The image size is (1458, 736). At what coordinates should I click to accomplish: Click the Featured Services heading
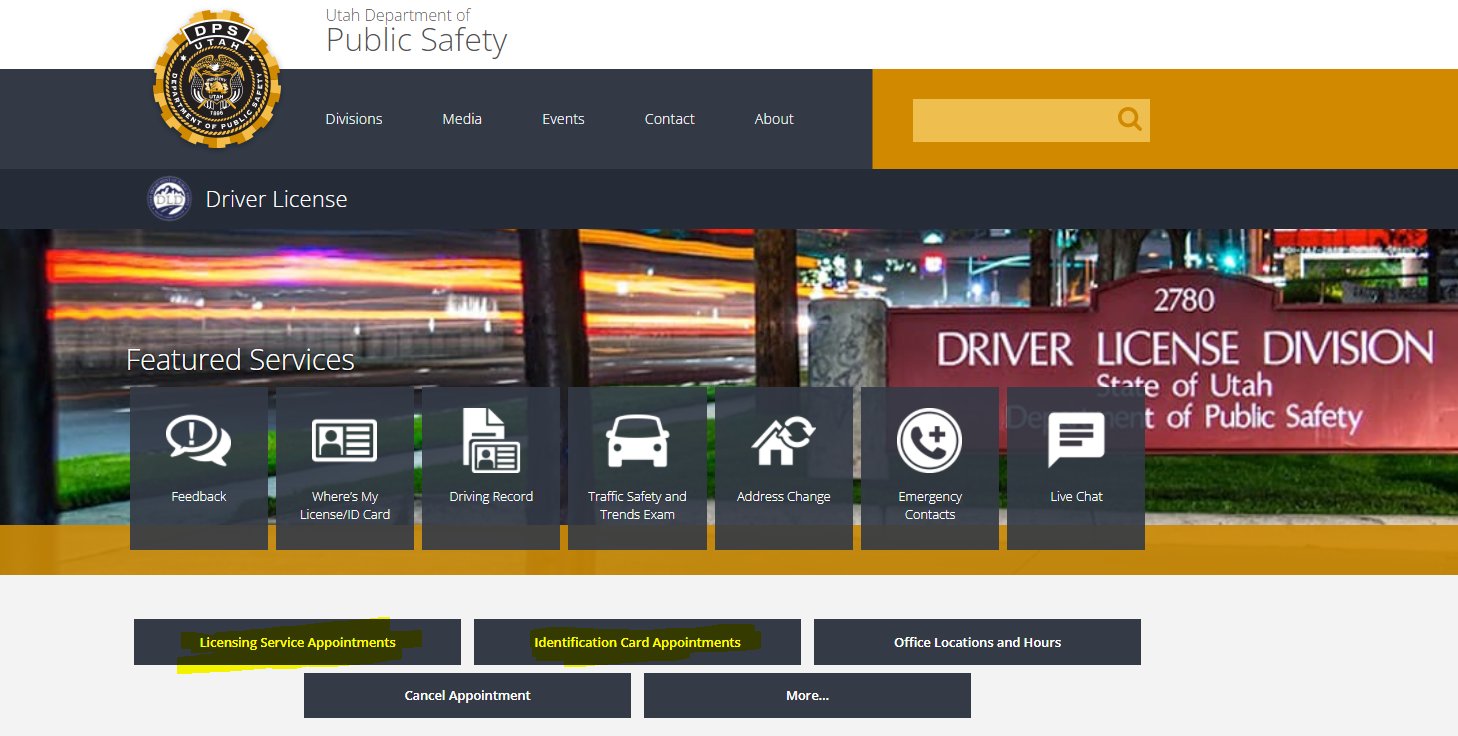point(240,360)
